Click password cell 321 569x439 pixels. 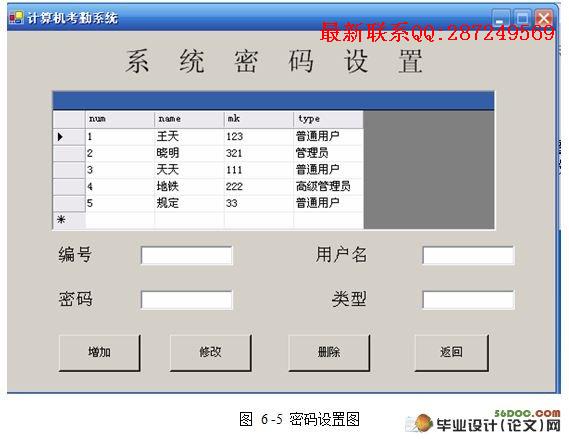point(259,153)
